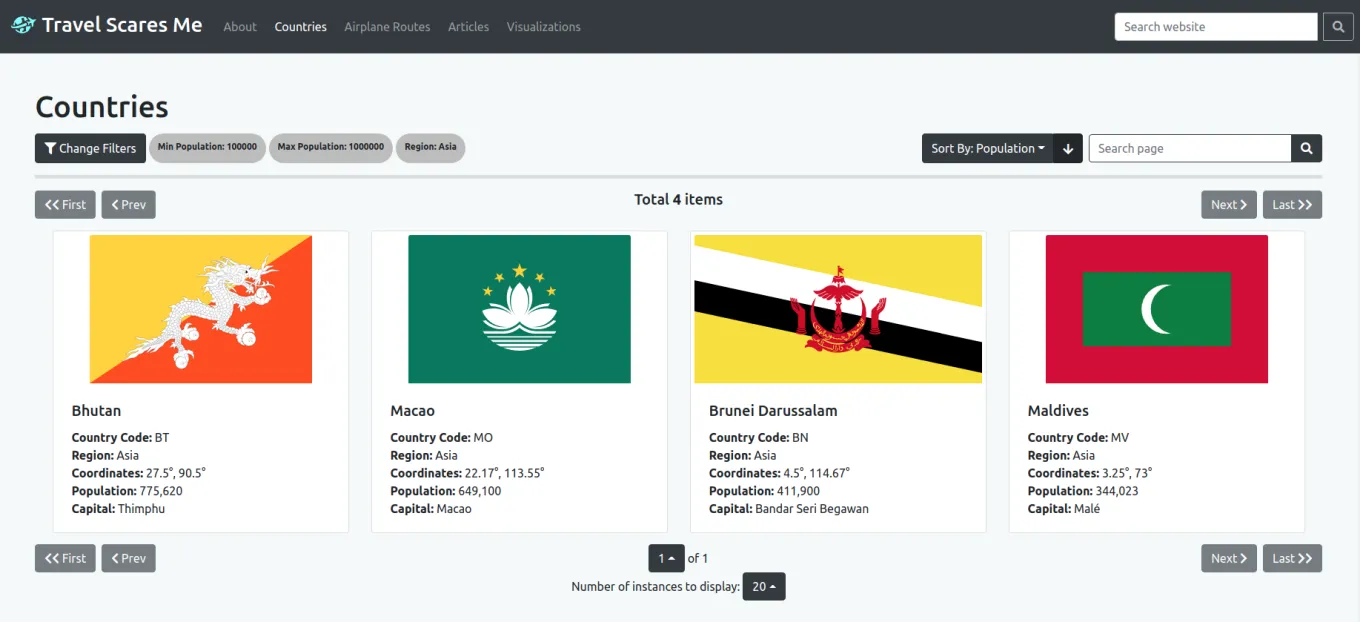This screenshot has width=1360, height=622.
Task: Open the Change Filters panel
Action: (x=90, y=148)
